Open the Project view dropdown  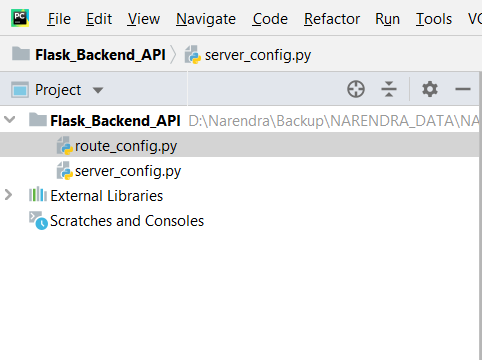(98, 90)
